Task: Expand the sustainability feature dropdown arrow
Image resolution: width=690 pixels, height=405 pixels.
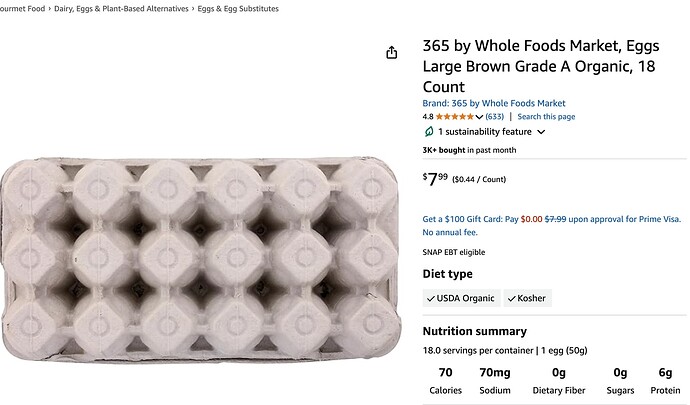Action: click(541, 132)
